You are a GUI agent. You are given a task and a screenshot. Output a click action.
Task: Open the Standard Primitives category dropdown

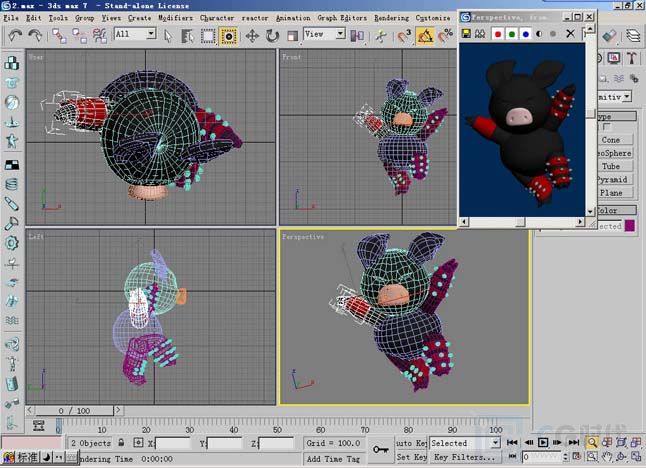pyautogui.click(x=614, y=97)
